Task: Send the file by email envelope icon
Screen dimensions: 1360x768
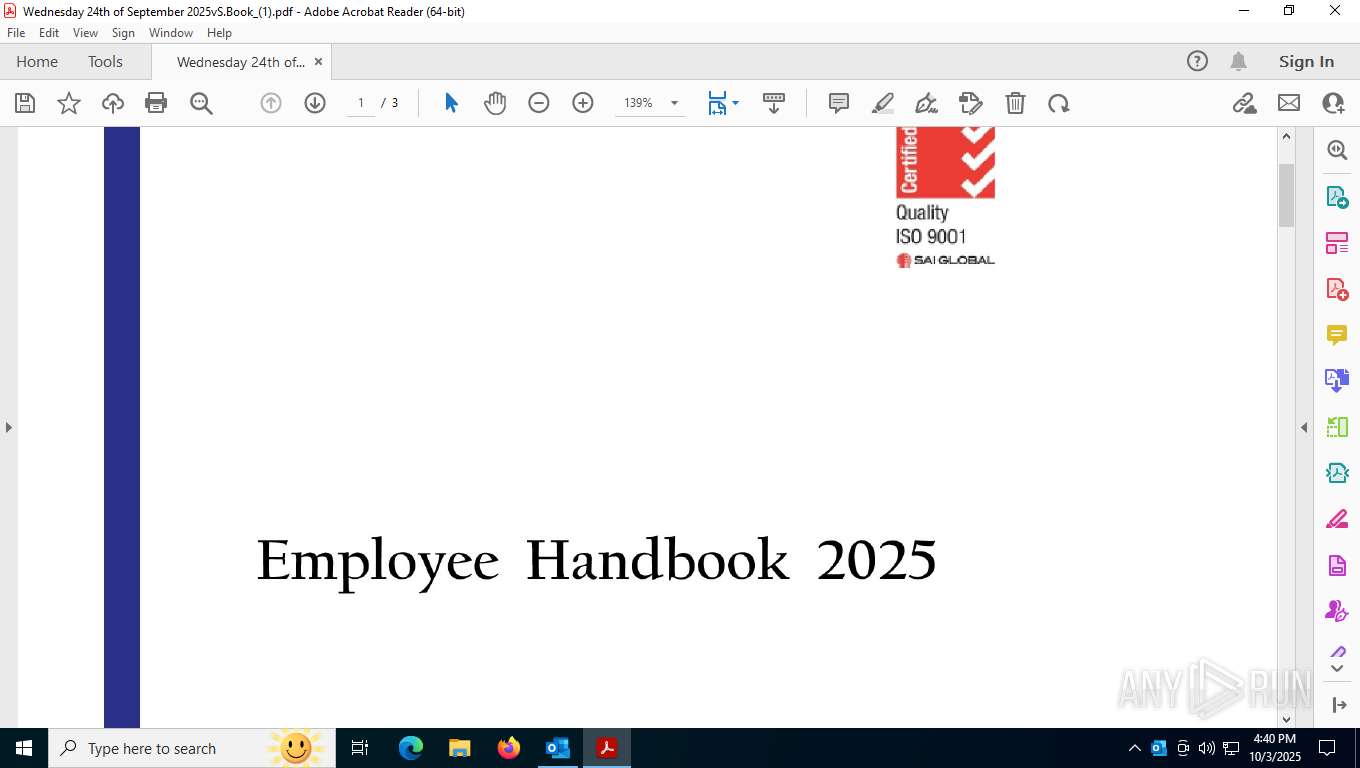Action: (1289, 103)
